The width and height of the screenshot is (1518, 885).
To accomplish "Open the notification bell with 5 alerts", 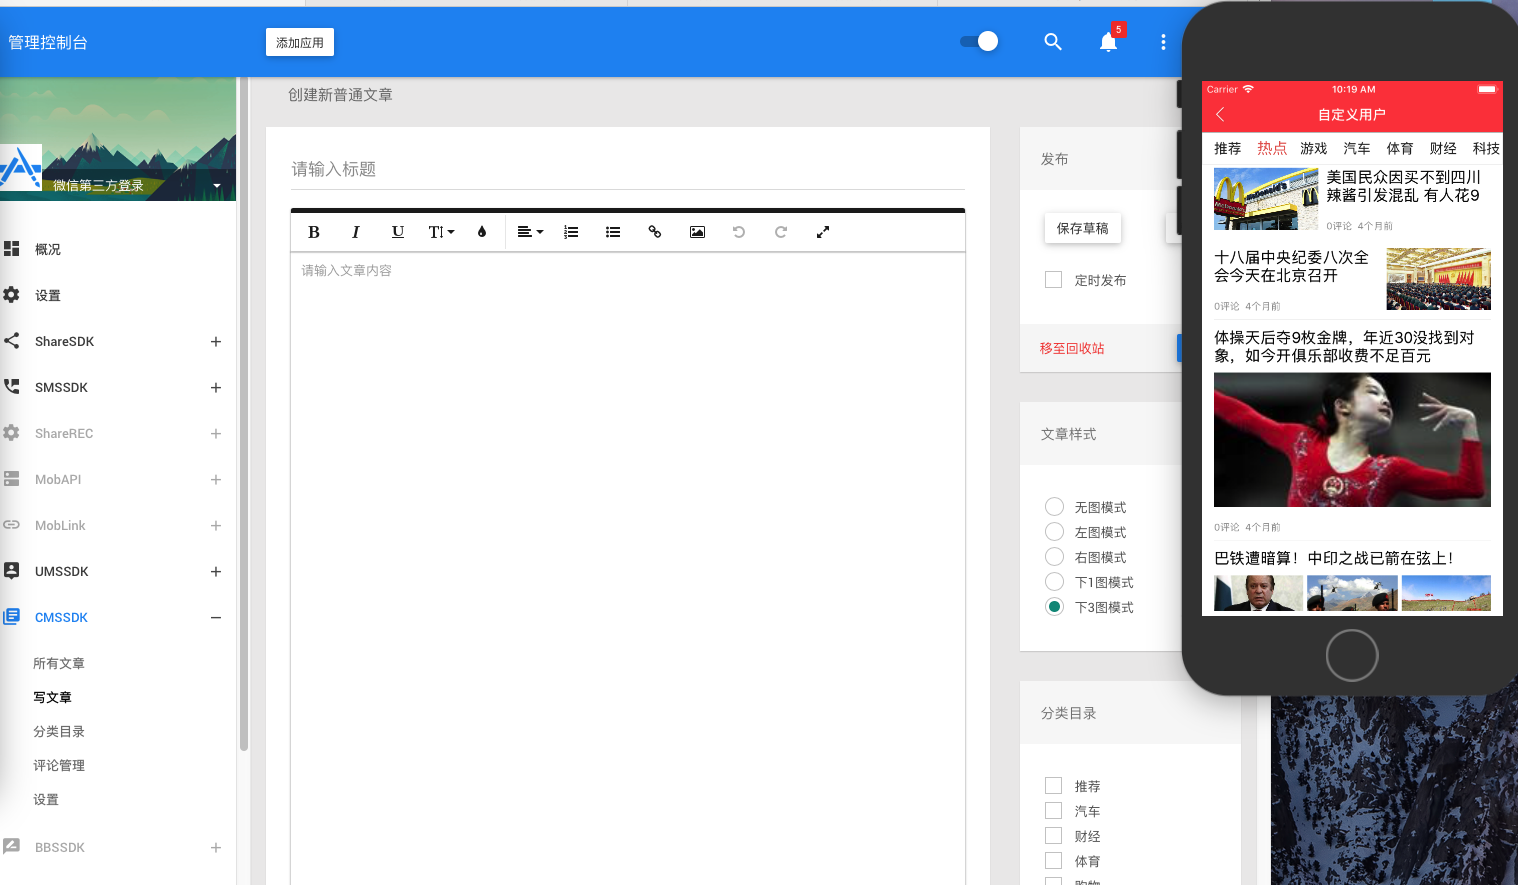I will (x=1108, y=42).
